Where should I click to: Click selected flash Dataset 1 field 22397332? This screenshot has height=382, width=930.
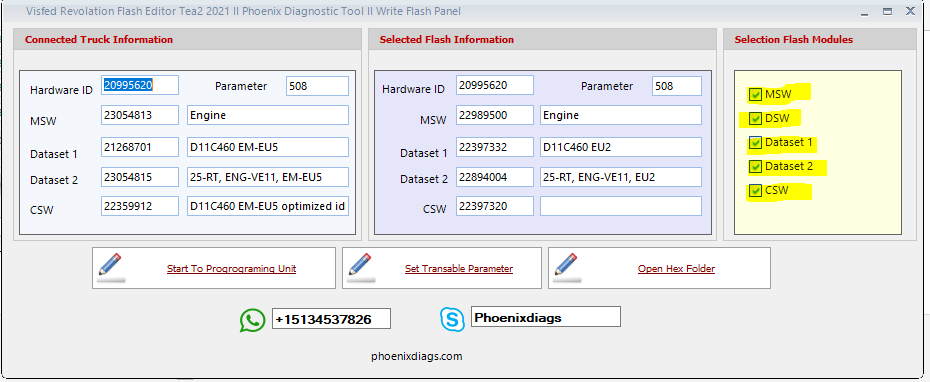pyautogui.click(x=495, y=147)
